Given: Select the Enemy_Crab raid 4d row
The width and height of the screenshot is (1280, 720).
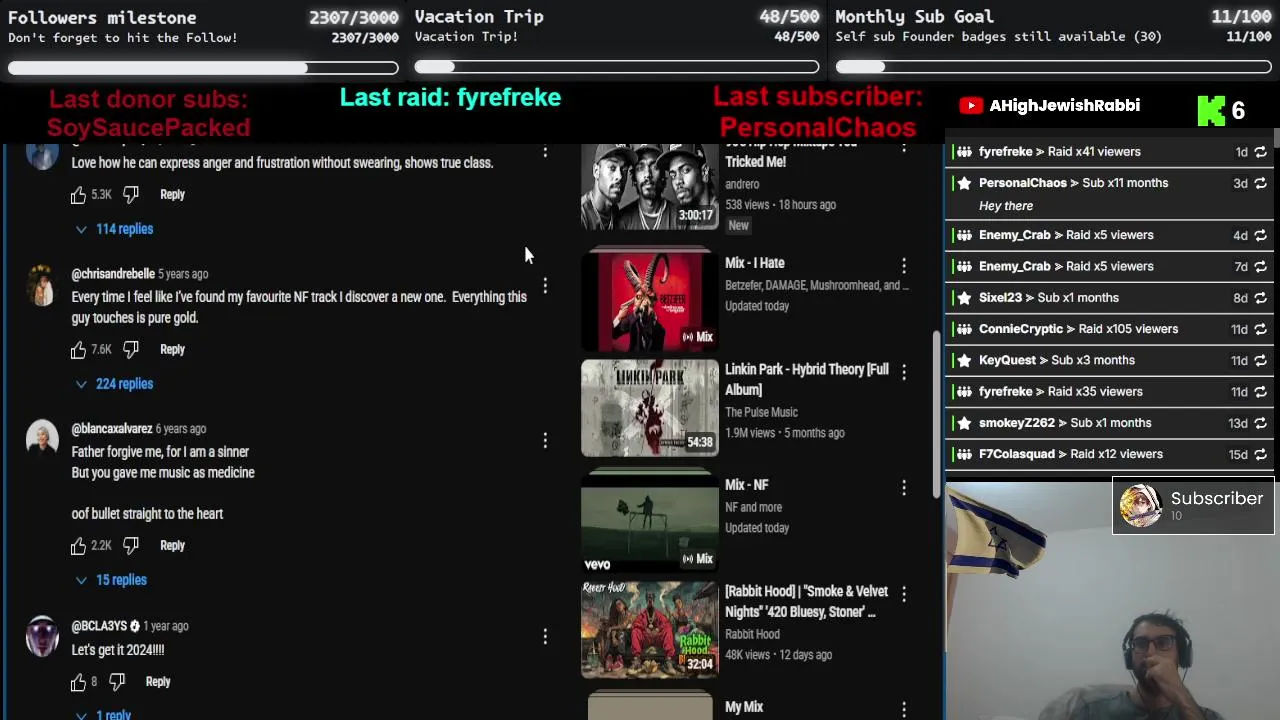Looking at the screenshot, I should point(1109,235).
